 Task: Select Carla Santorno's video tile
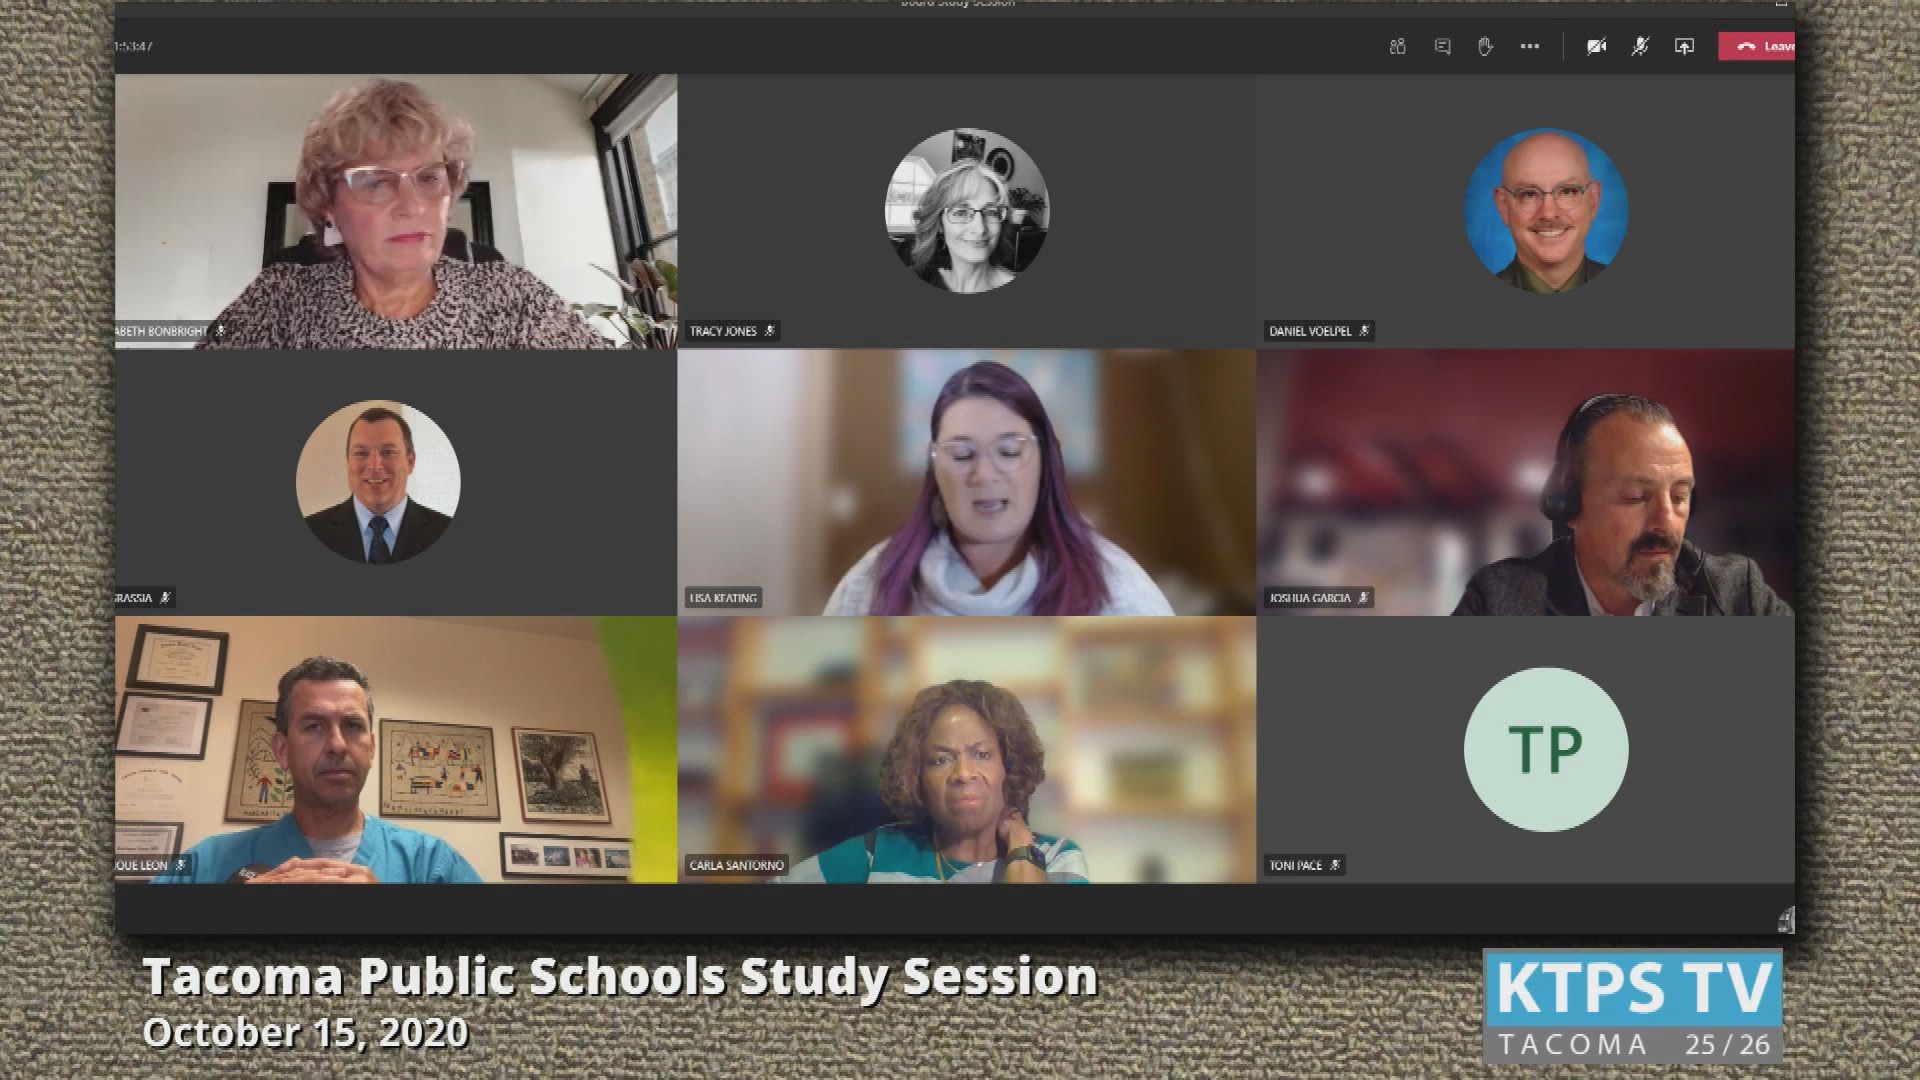pyautogui.click(x=967, y=750)
